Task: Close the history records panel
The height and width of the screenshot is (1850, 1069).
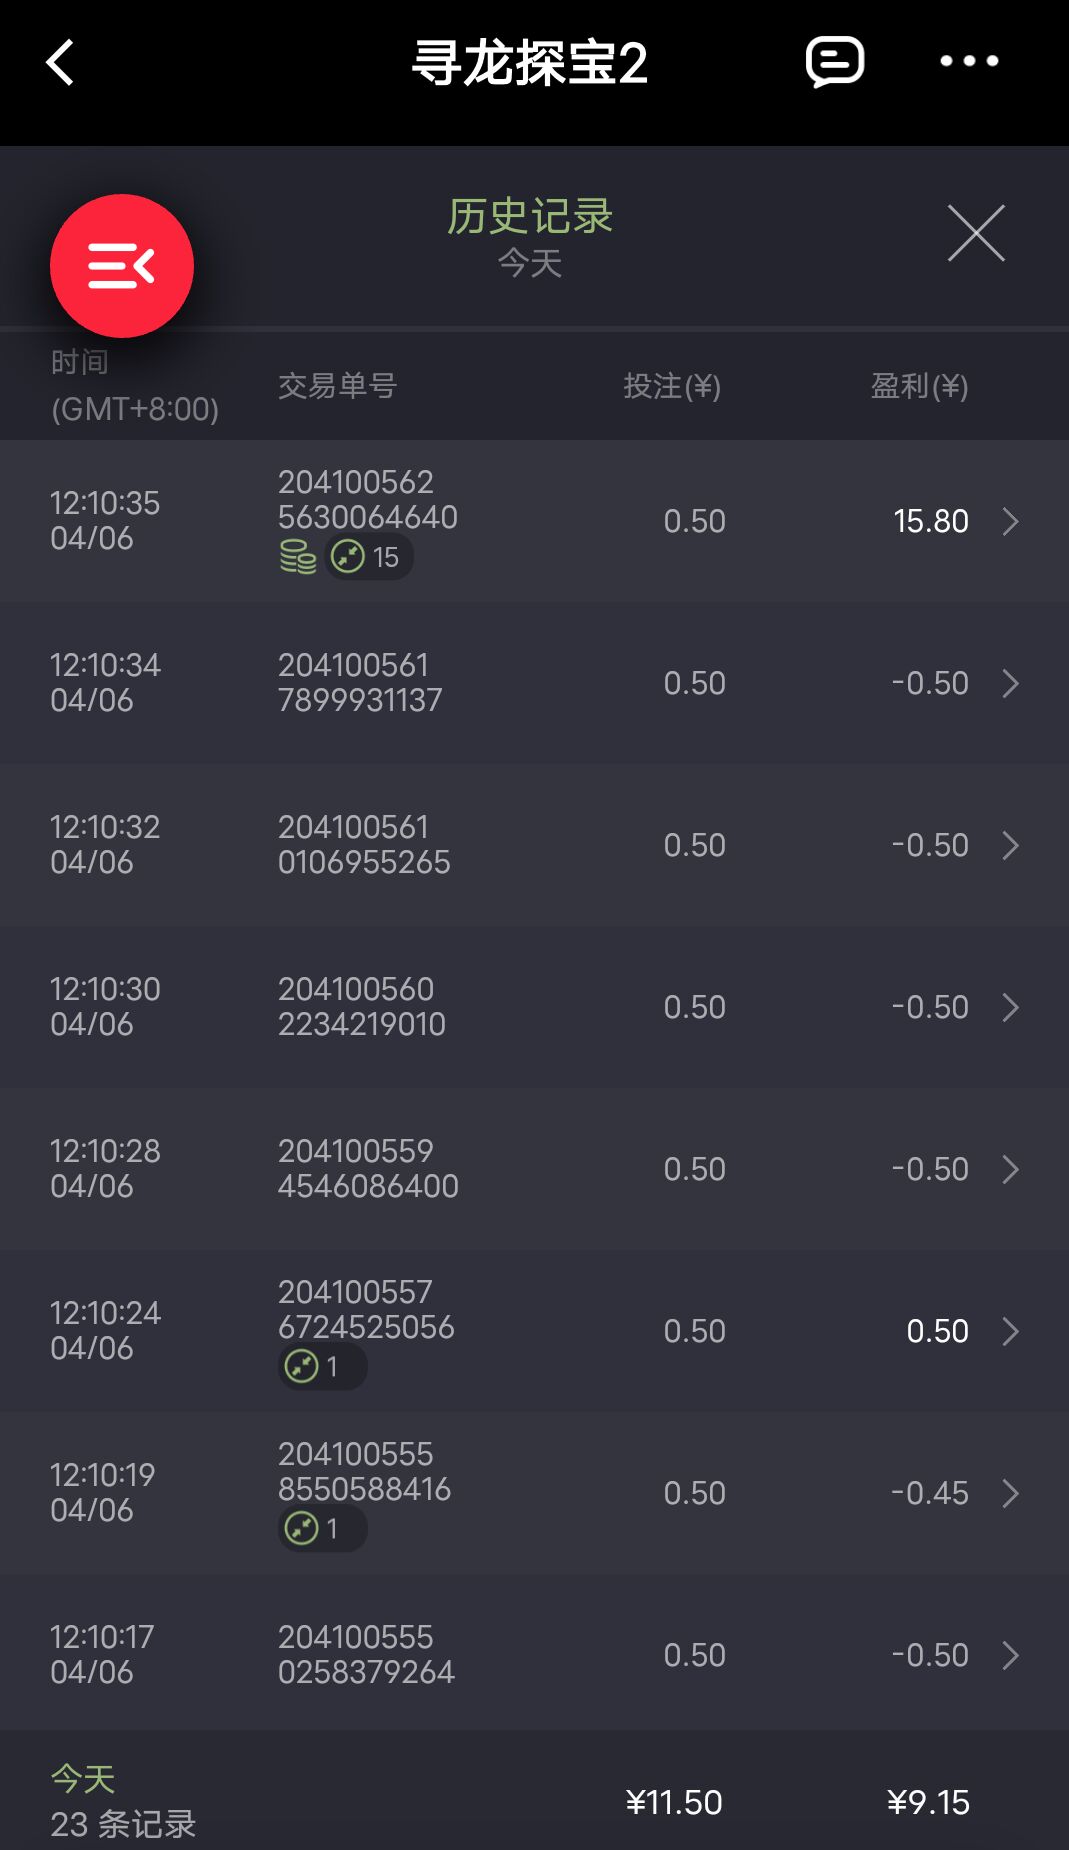Action: (x=976, y=234)
